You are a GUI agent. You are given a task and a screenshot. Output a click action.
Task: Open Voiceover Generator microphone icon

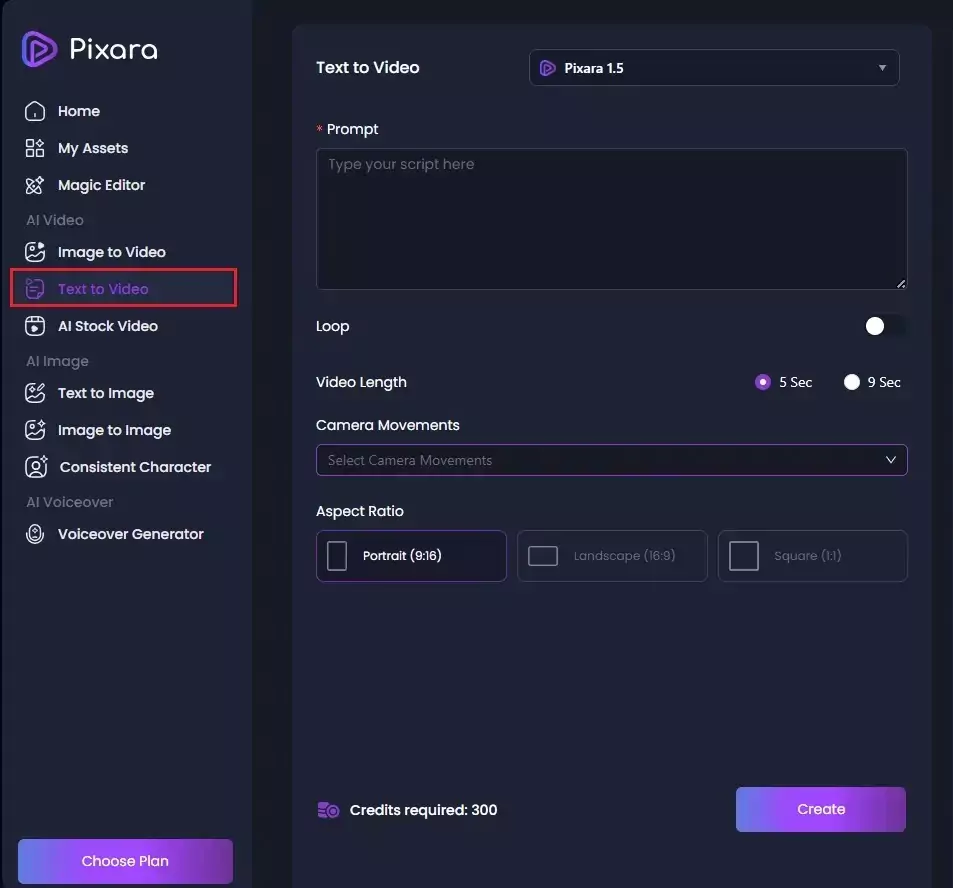tap(35, 534)
